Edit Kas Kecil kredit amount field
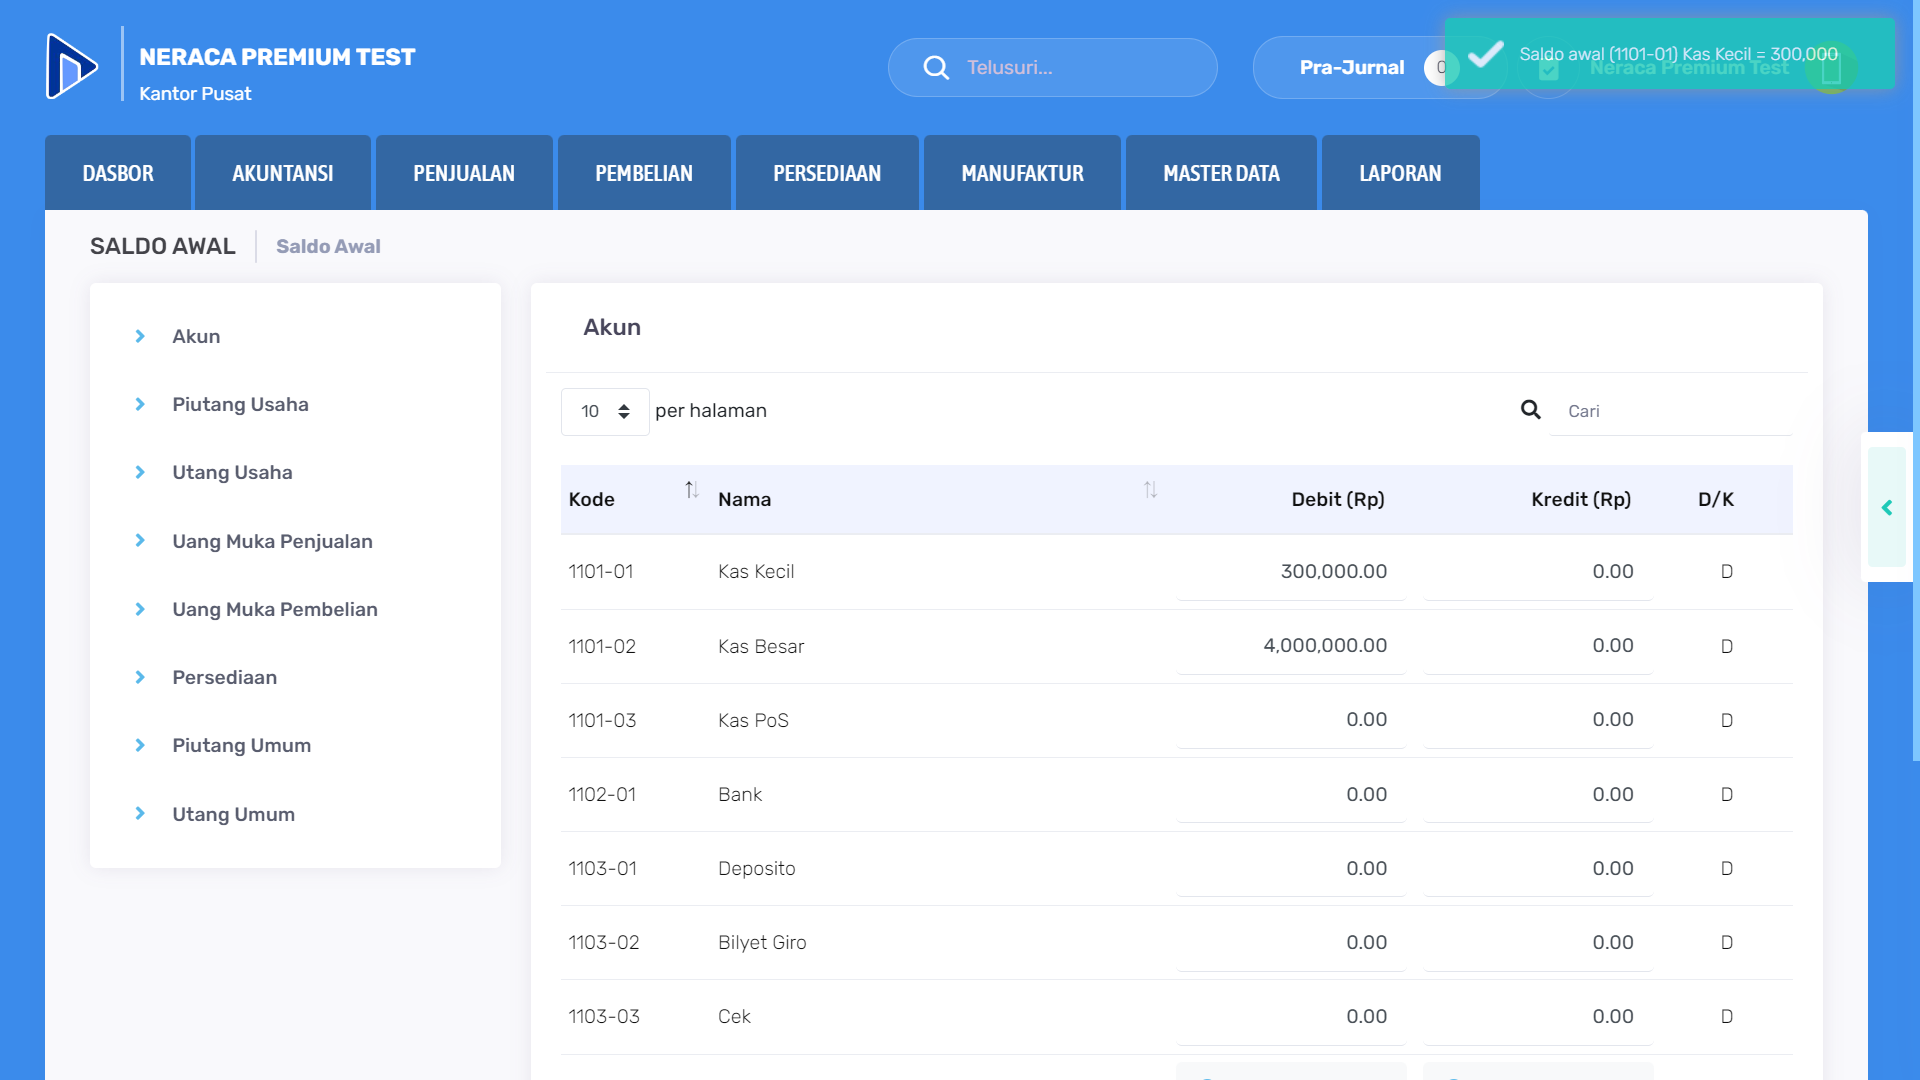This screenshot has width=1920, height=1080. point(1538,572)
